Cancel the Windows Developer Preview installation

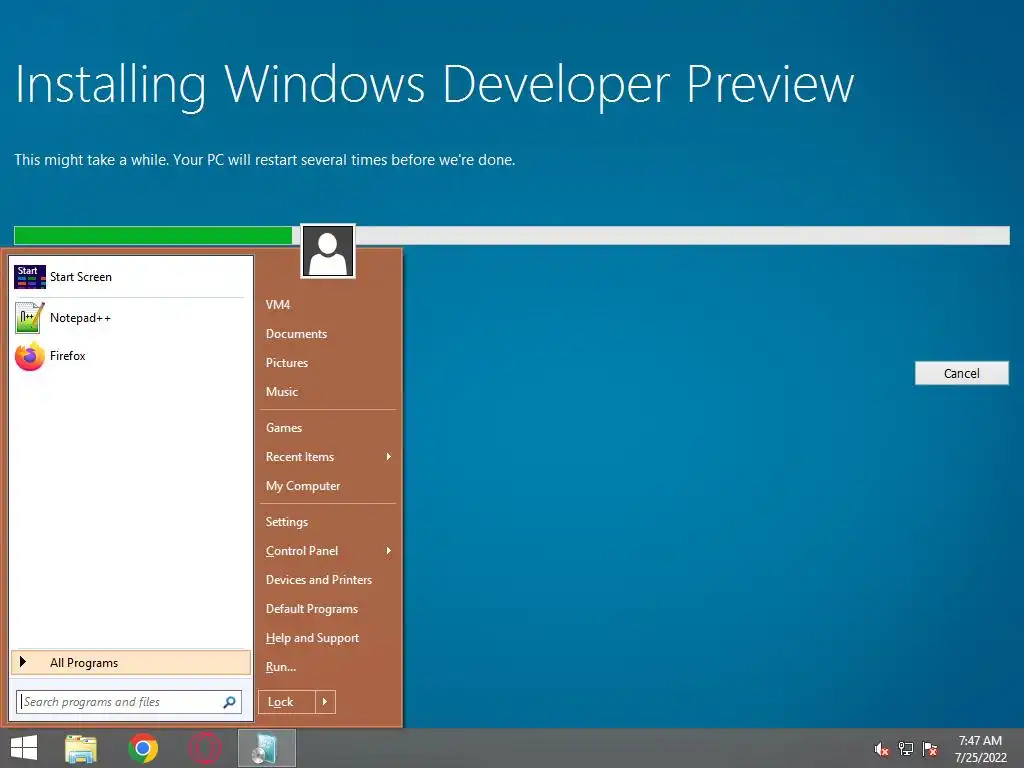pyautogui.click(x=961, y=373)
